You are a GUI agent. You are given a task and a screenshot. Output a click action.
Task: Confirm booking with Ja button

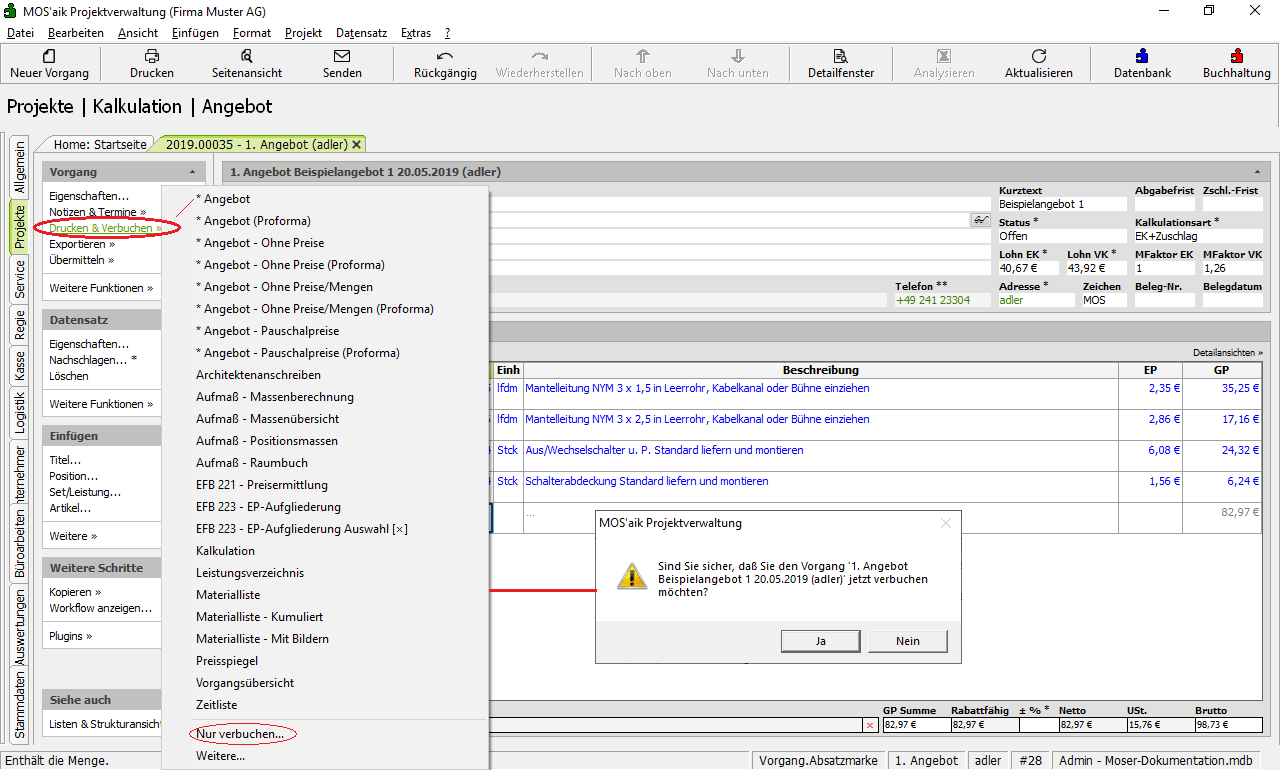(820, 641)
